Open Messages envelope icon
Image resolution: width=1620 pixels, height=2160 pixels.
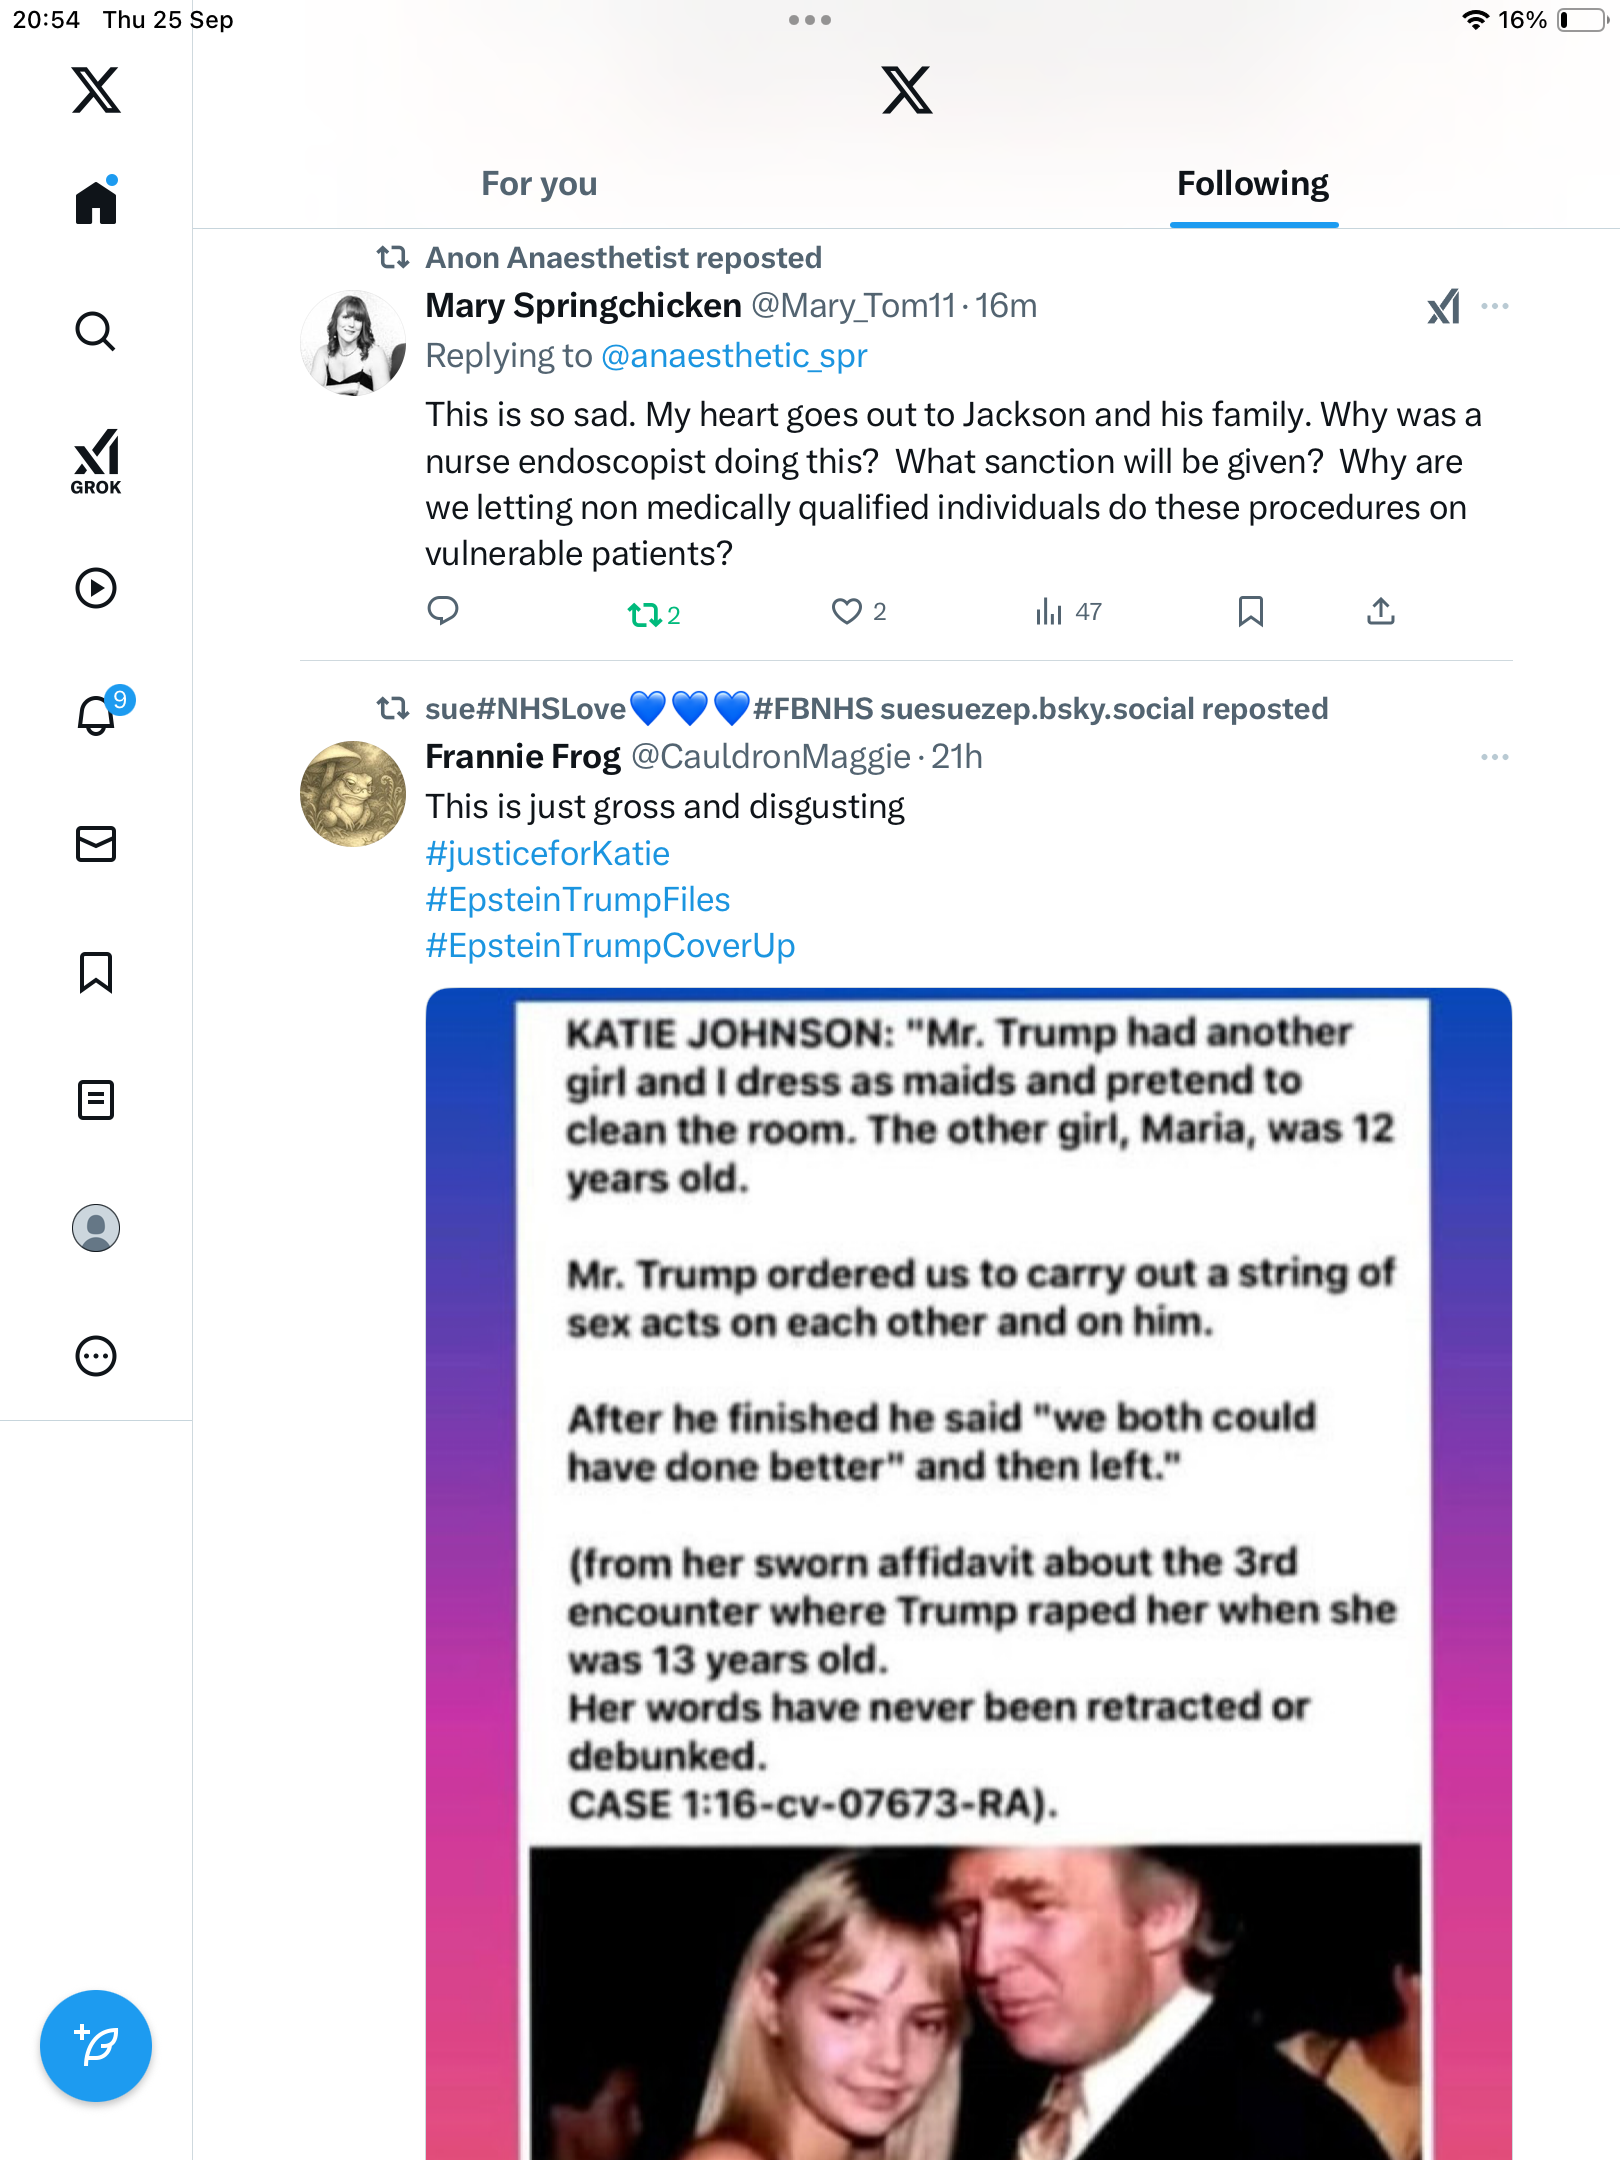tap(96, 844)
